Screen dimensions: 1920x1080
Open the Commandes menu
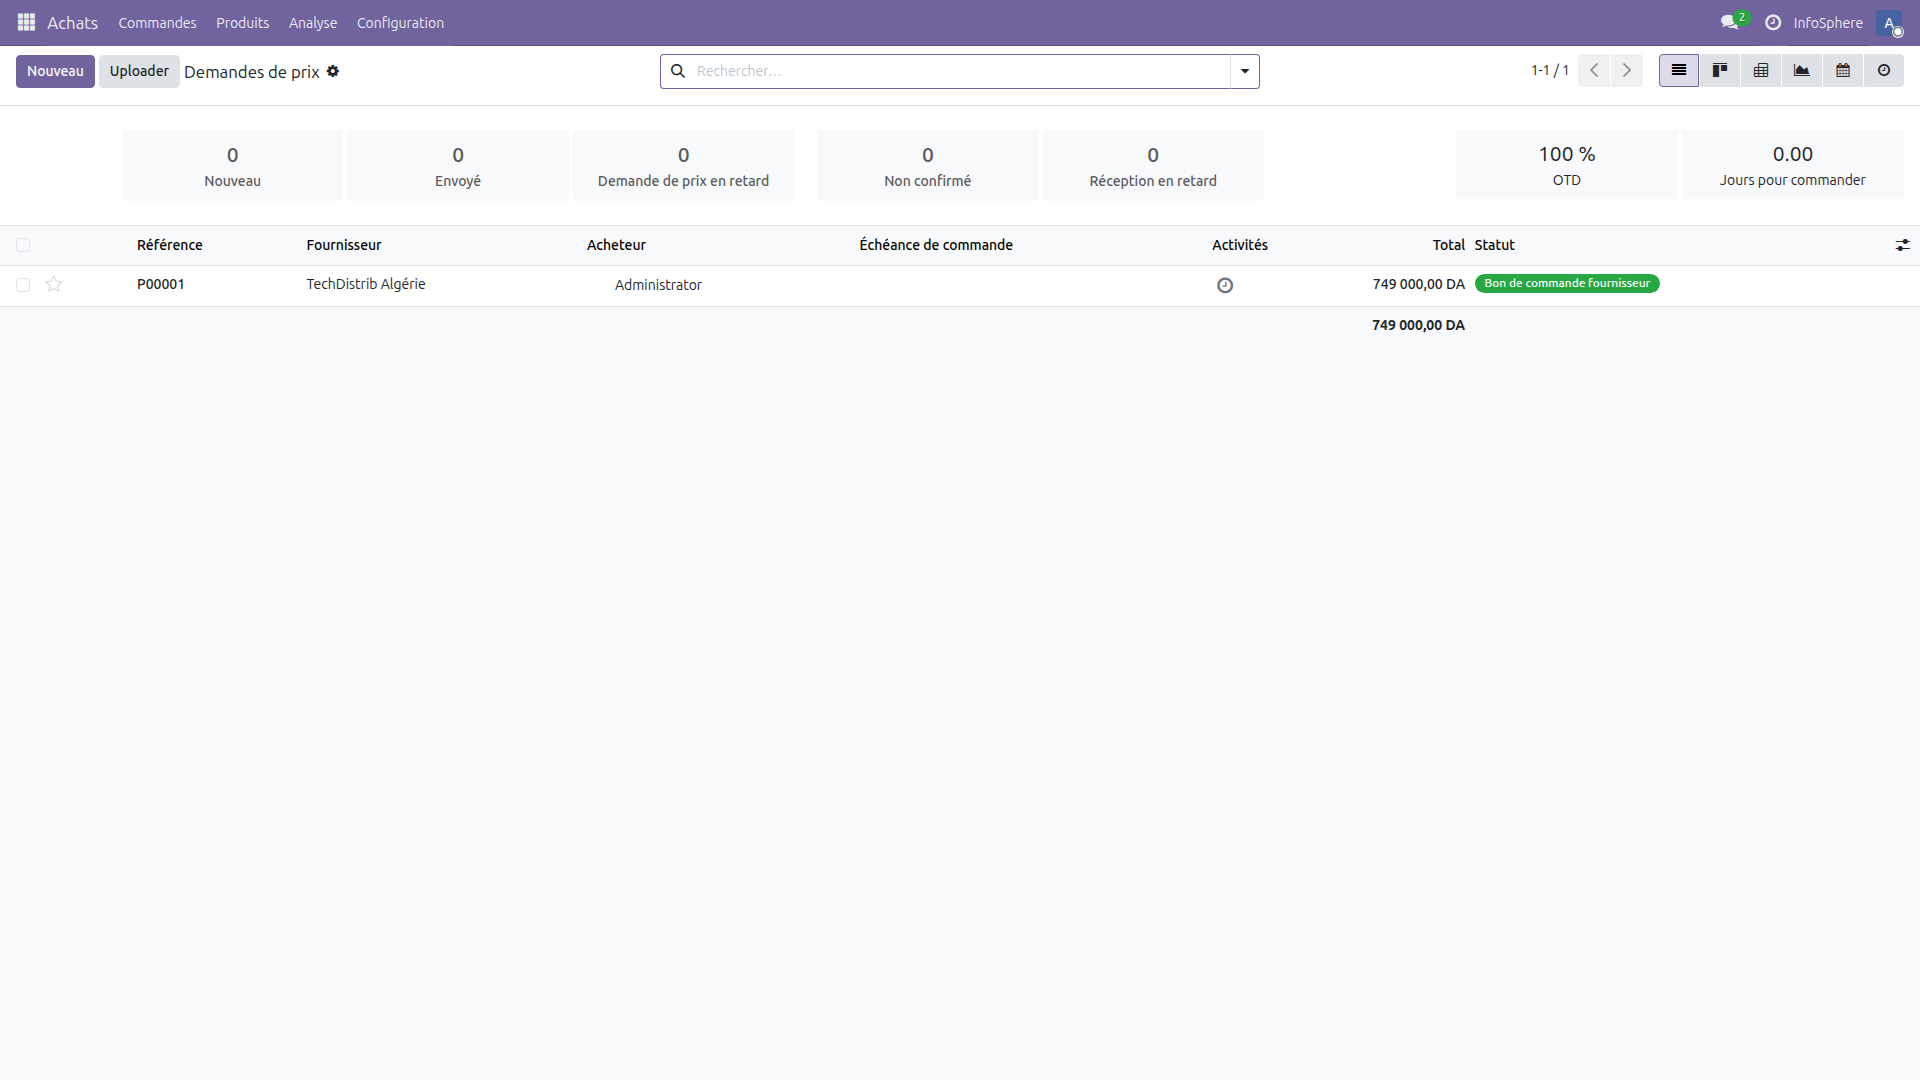(x=157, y=22)
